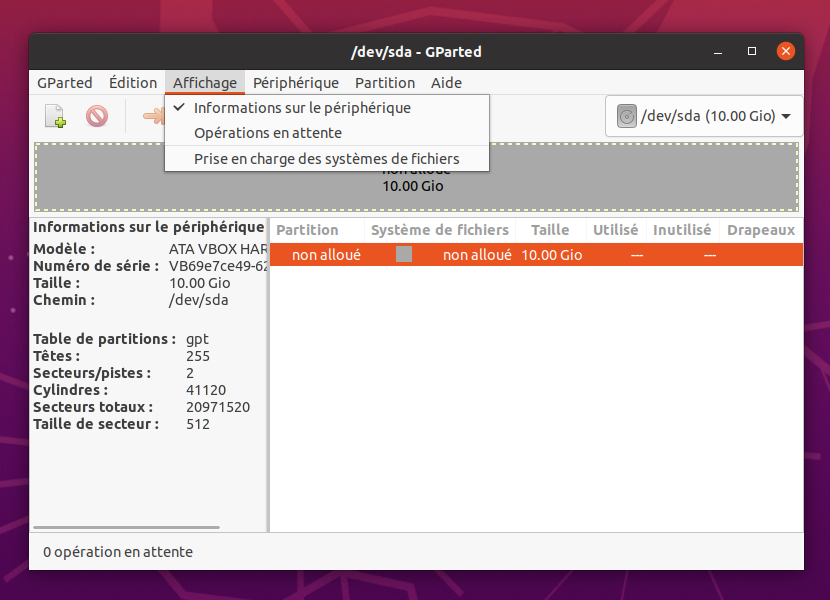Click the disk icon in device selector
Image resolution: width=830 pixels, height=600 pixels.
(626, 116)
